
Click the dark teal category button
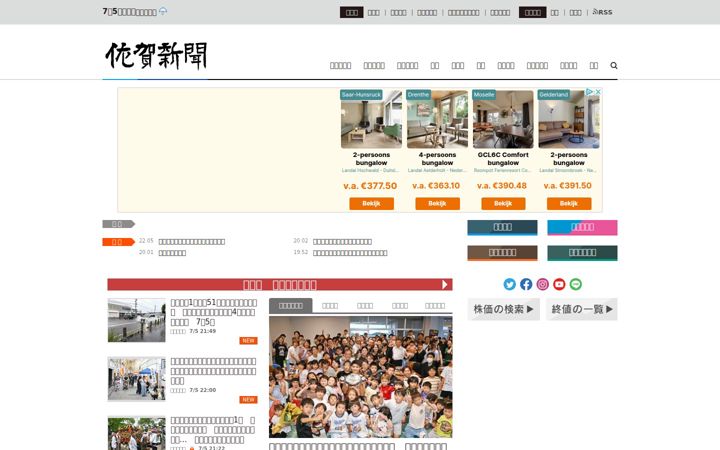coord(582,253)
